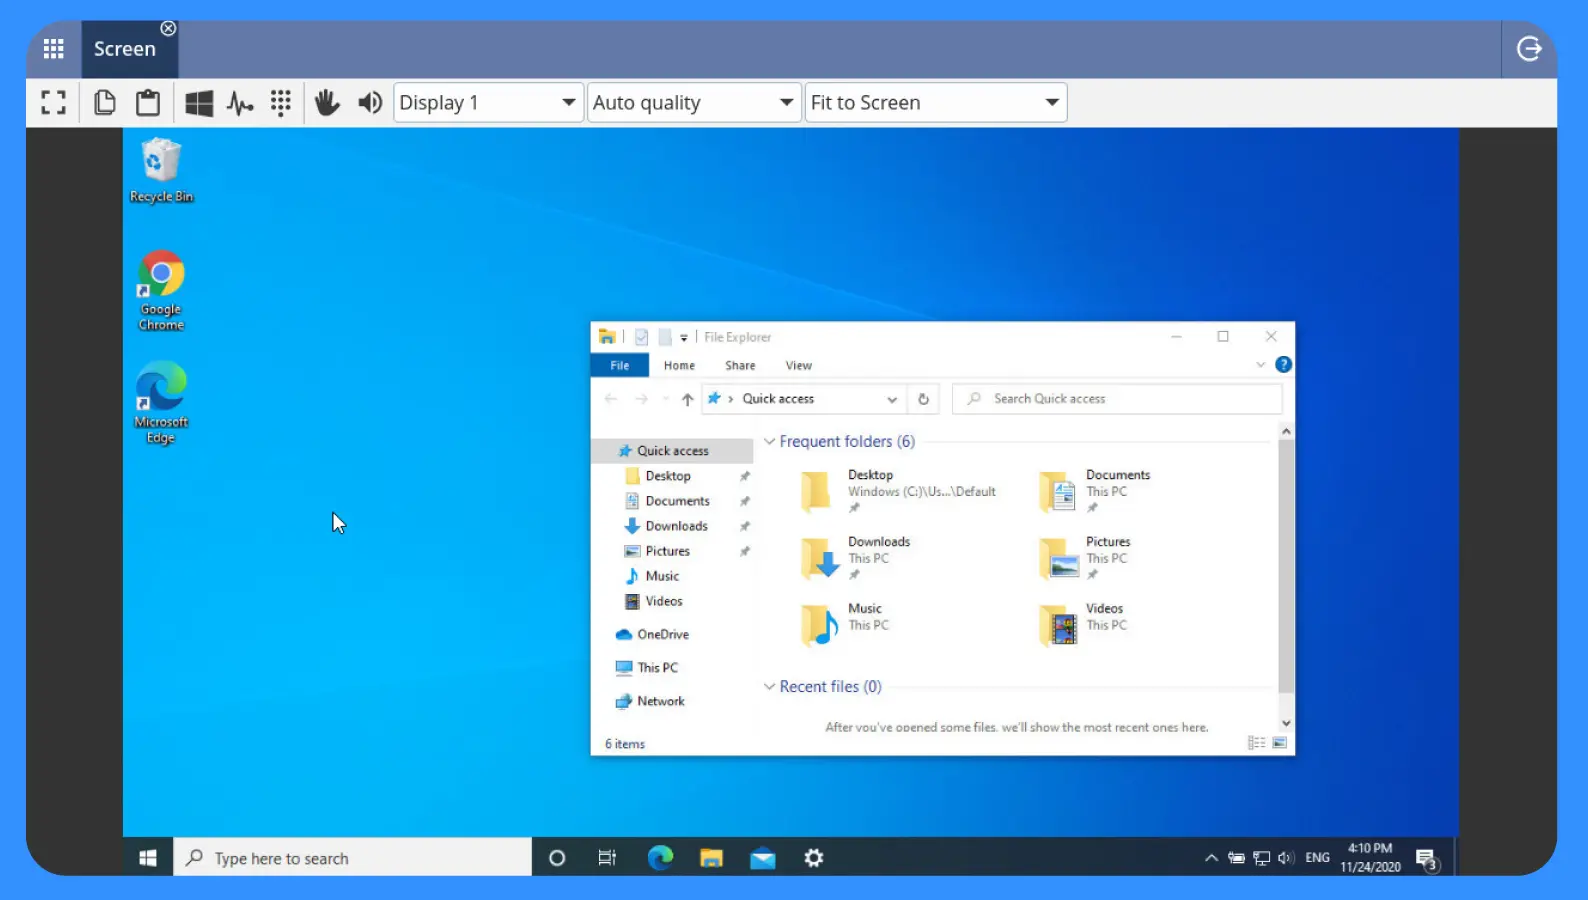Open the Share ribbon tab
The width and height of the screenshot is (1588, 900).
pyautogui.click(x=740, y=366)
